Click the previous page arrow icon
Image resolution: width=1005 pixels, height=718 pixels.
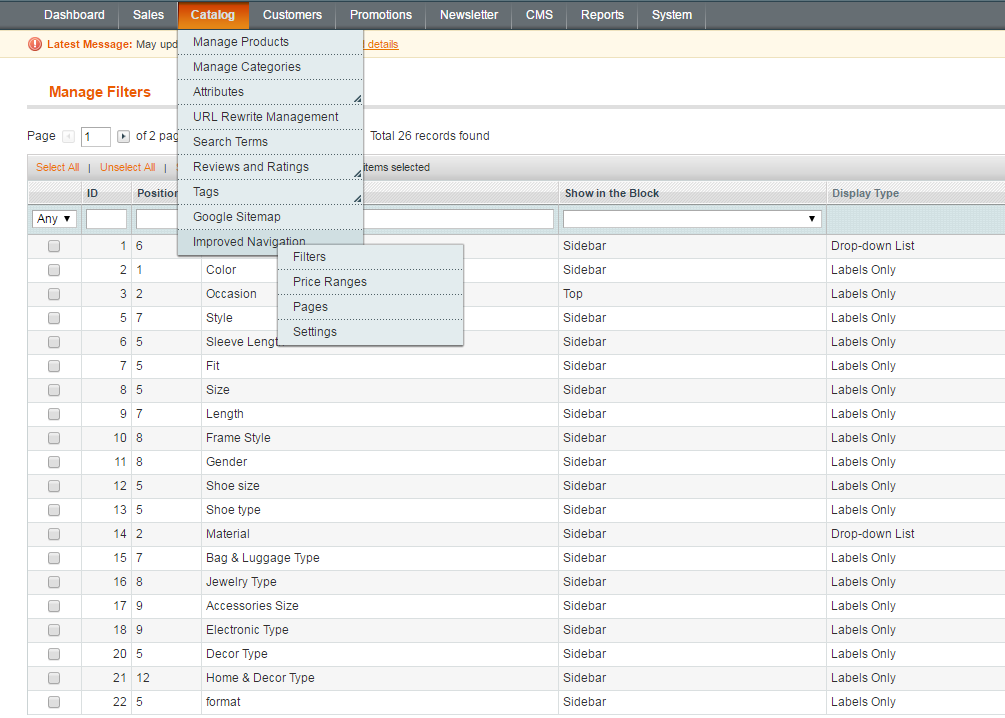[x=68, y=137]
